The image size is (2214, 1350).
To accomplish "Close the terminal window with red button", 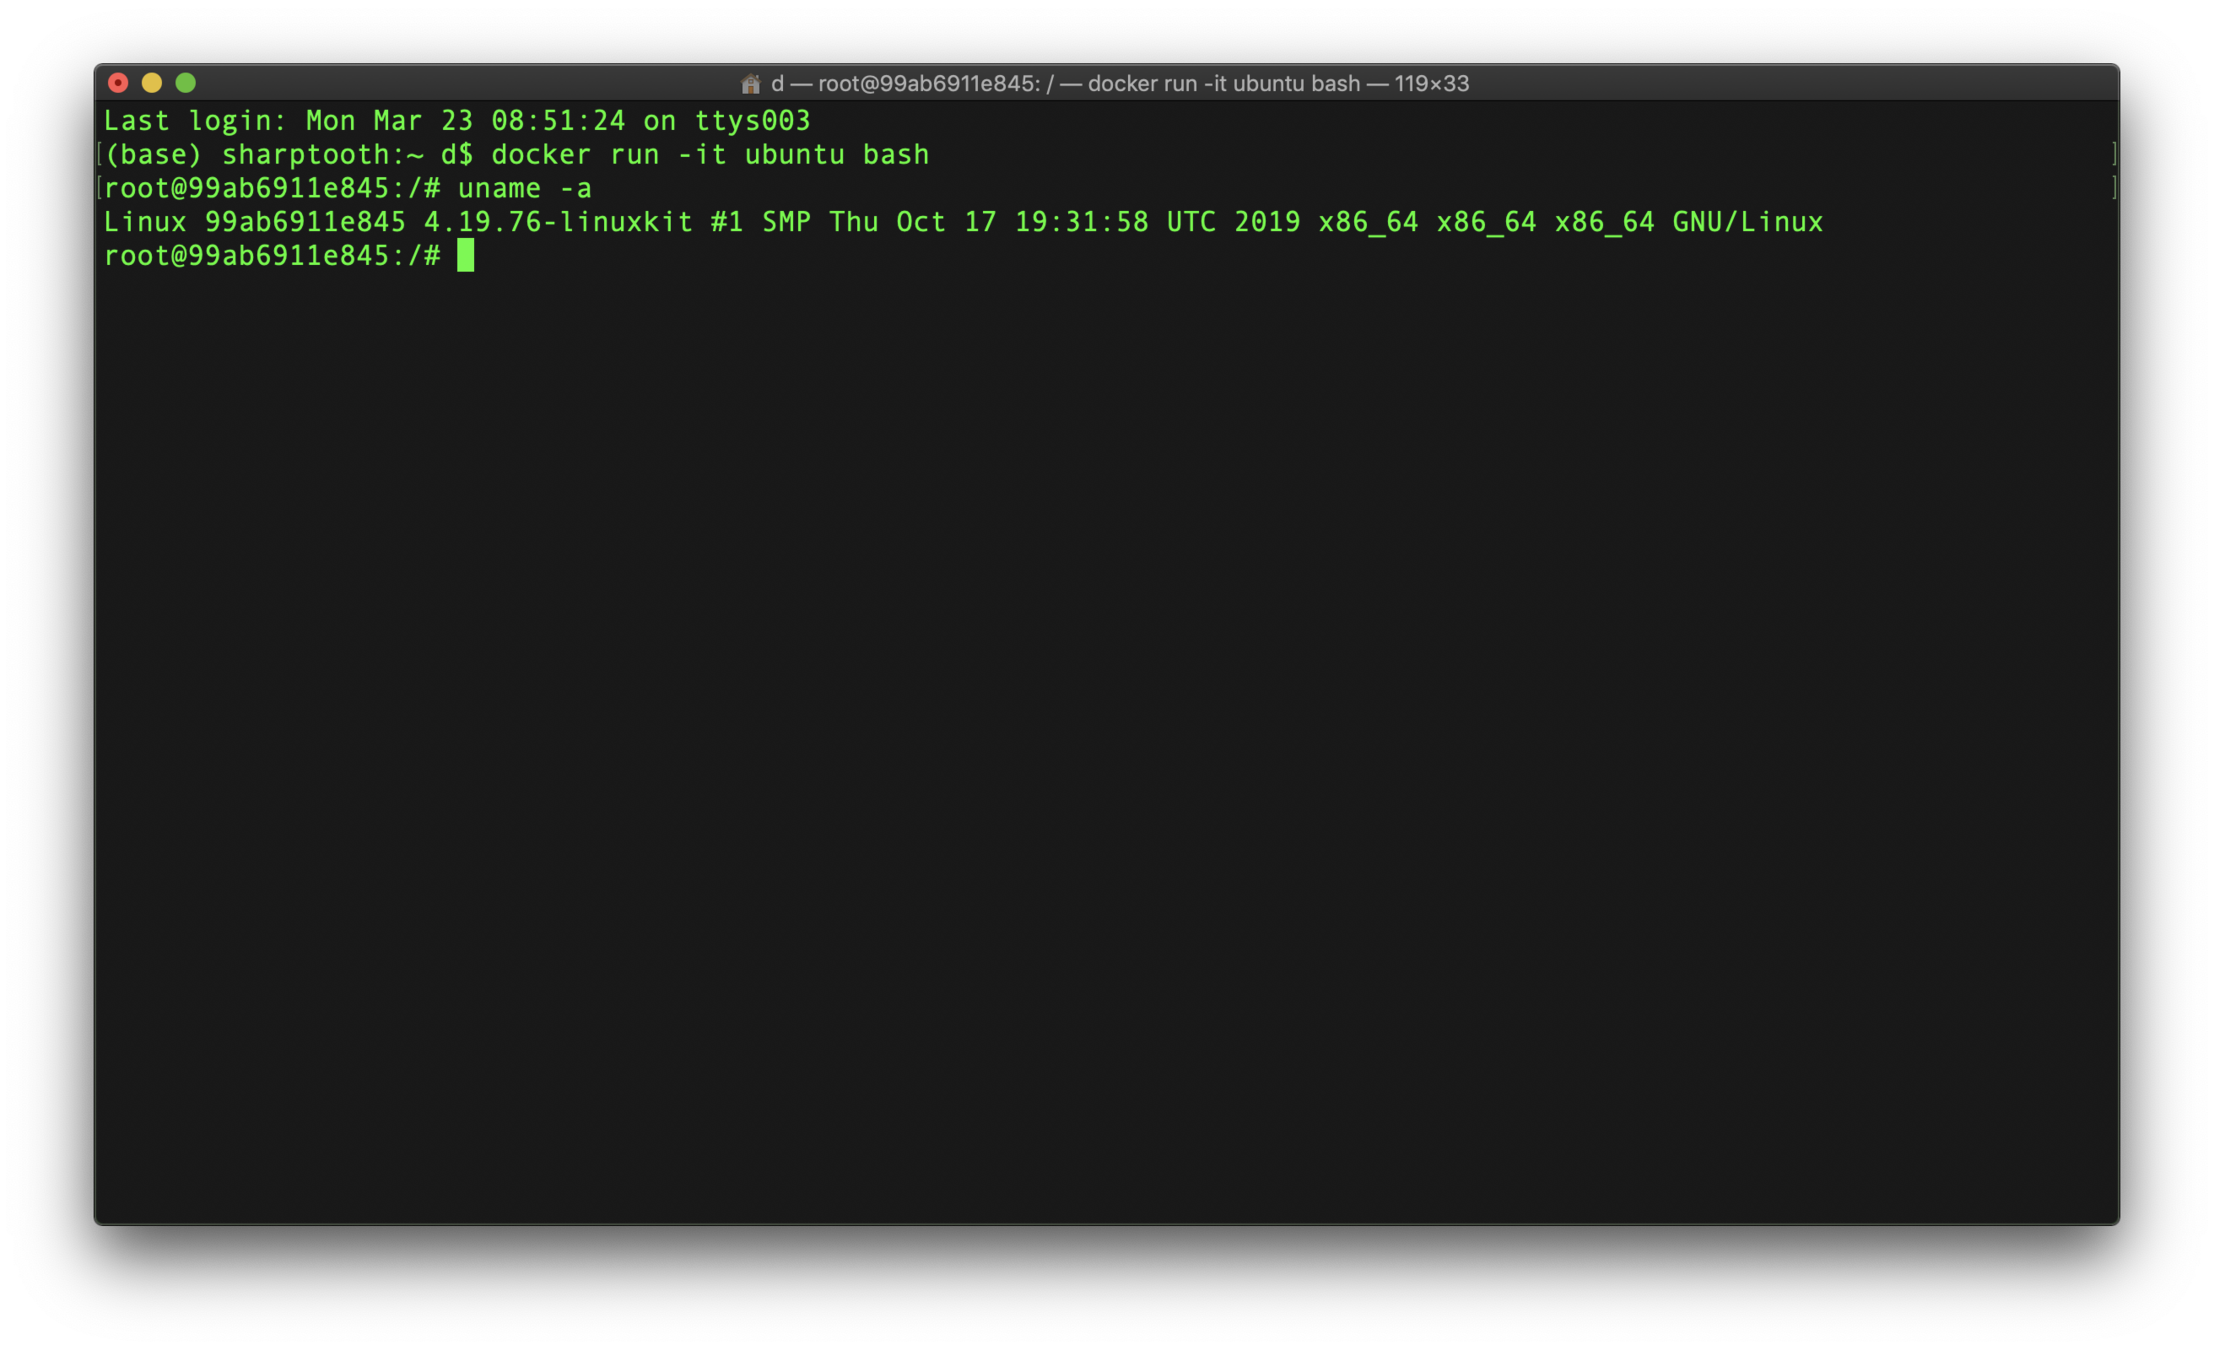I will (118, 83).
